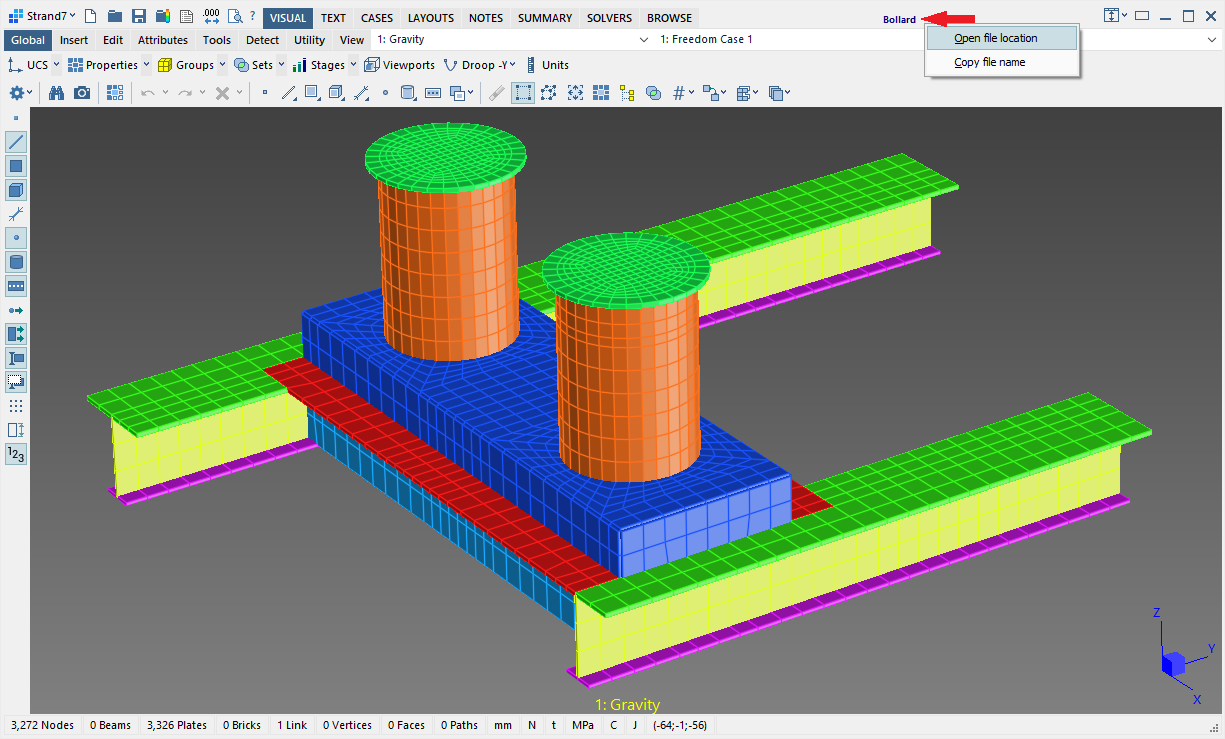
Task: Open help via the question mark icon
Action: pyautogui.click(x=252, y=16)
